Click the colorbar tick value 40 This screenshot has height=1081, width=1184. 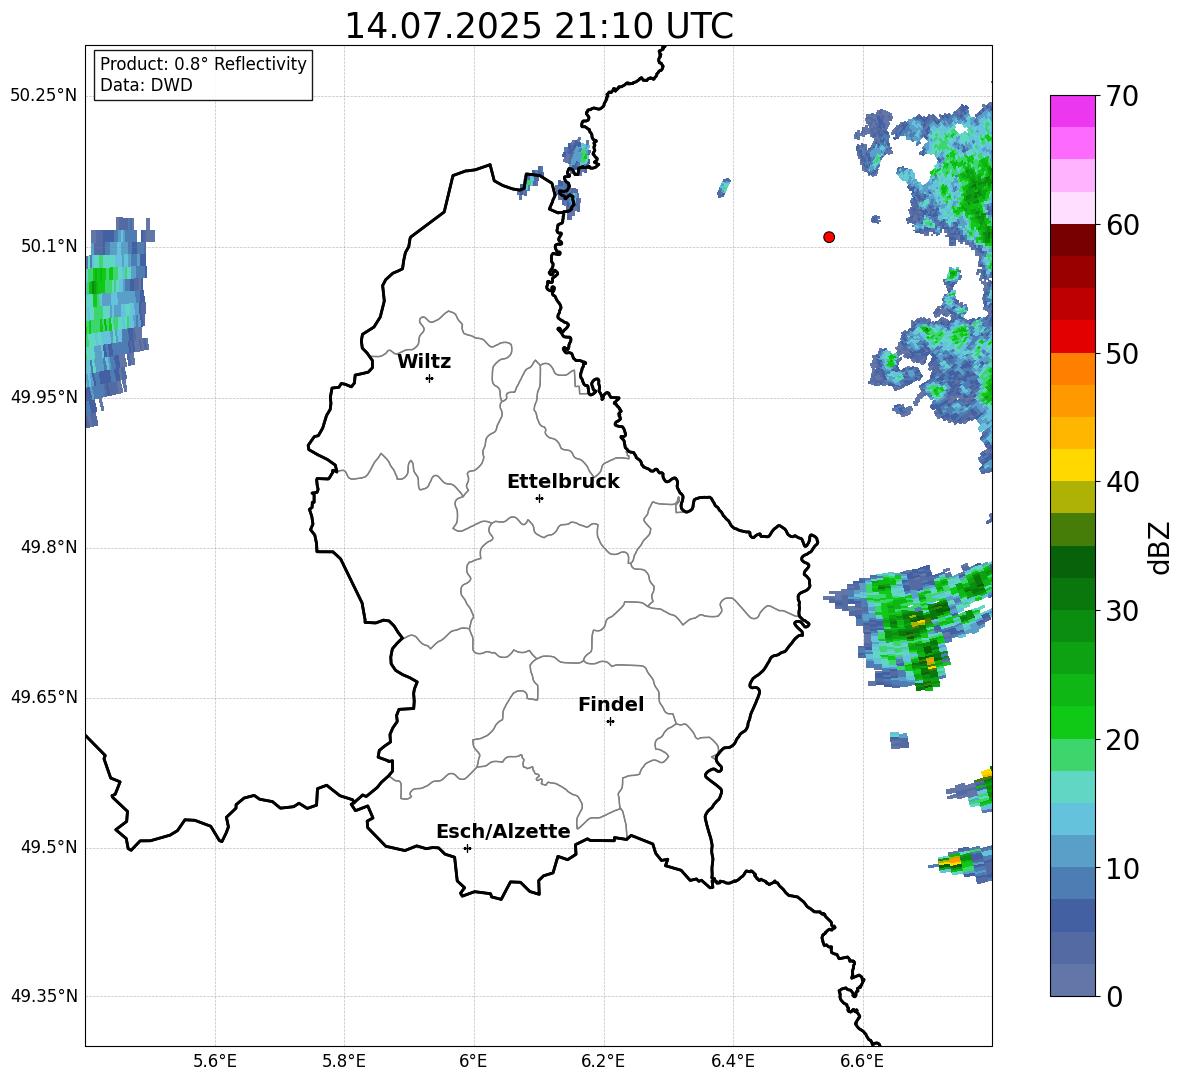[x=1122, y=482]
